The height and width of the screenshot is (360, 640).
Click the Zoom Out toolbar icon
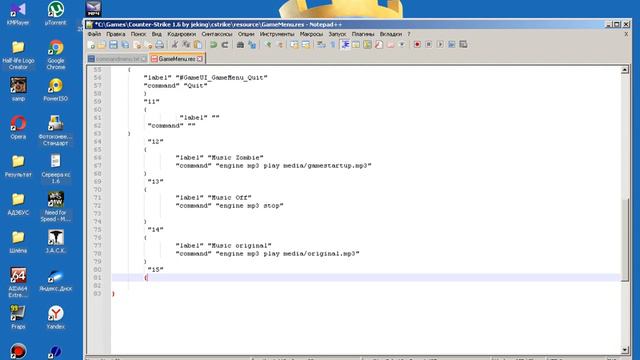tap(280, 45)
